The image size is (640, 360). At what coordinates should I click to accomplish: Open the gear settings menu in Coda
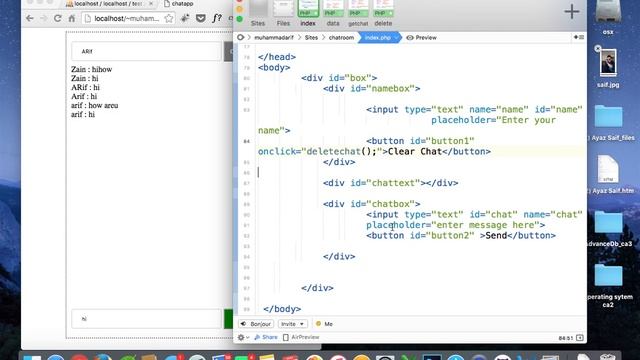(243, 337)
